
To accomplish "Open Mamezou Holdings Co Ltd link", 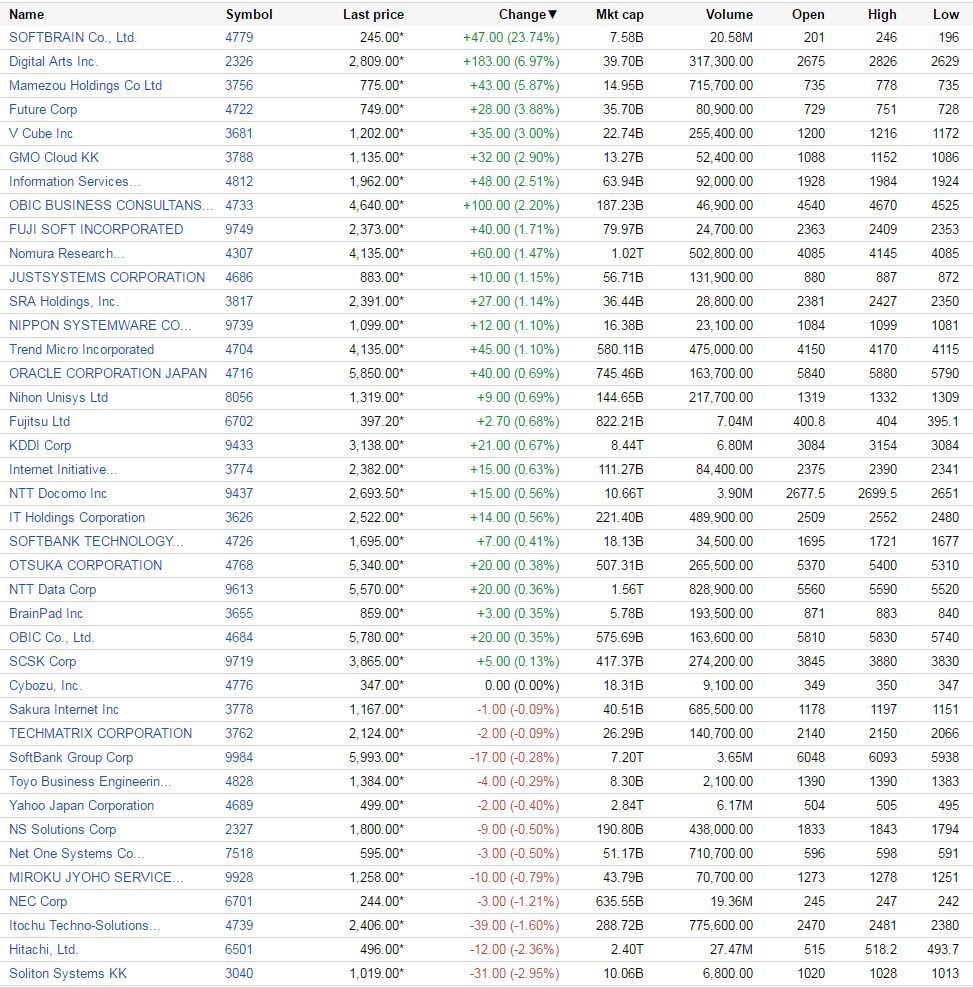I will click(86, 86).
